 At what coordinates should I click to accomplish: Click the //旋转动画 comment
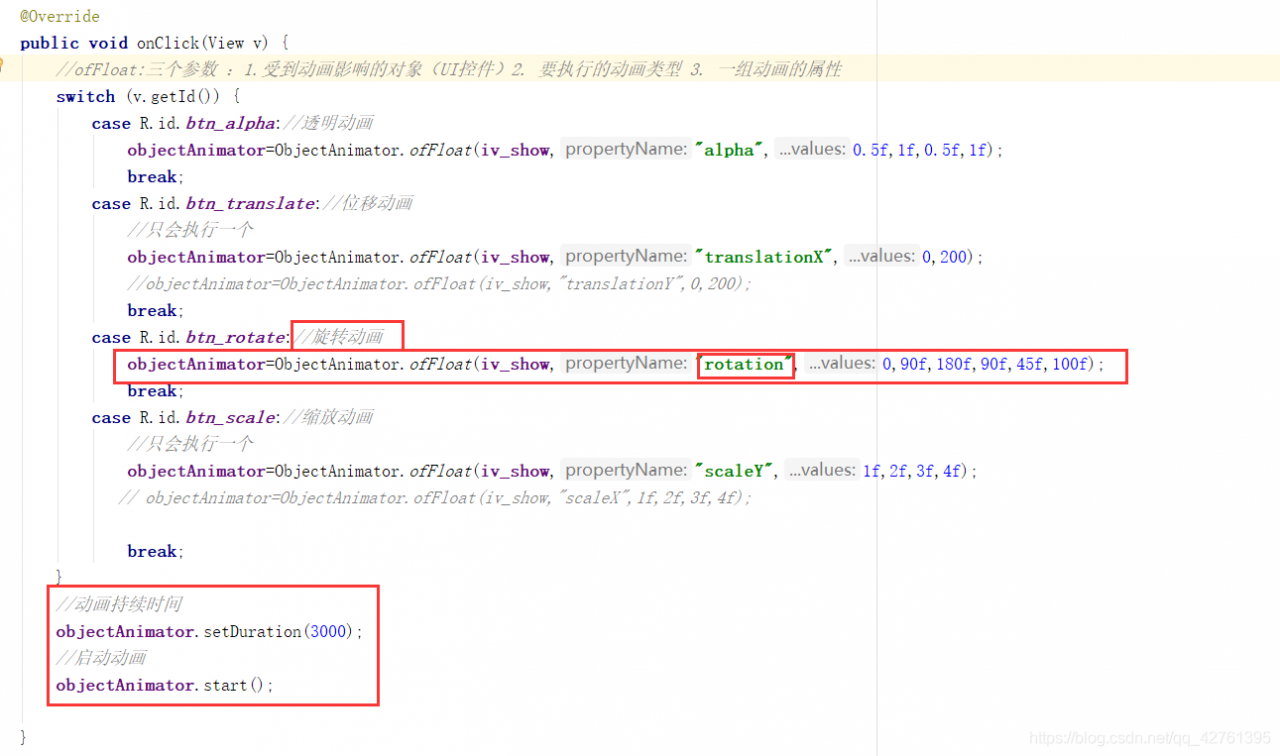[340, 338]
